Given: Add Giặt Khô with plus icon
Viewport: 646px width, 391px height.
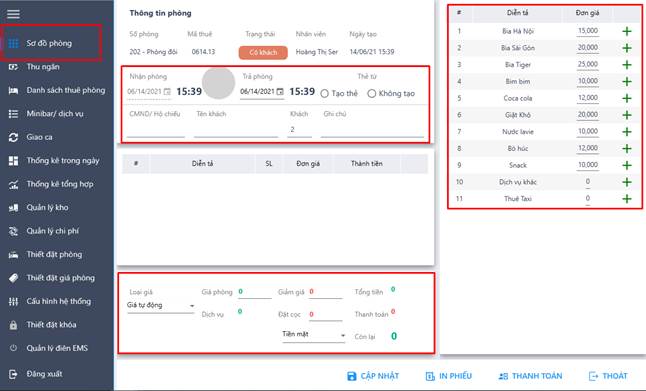Looking at the screenshot, I should tap(627, 115).
